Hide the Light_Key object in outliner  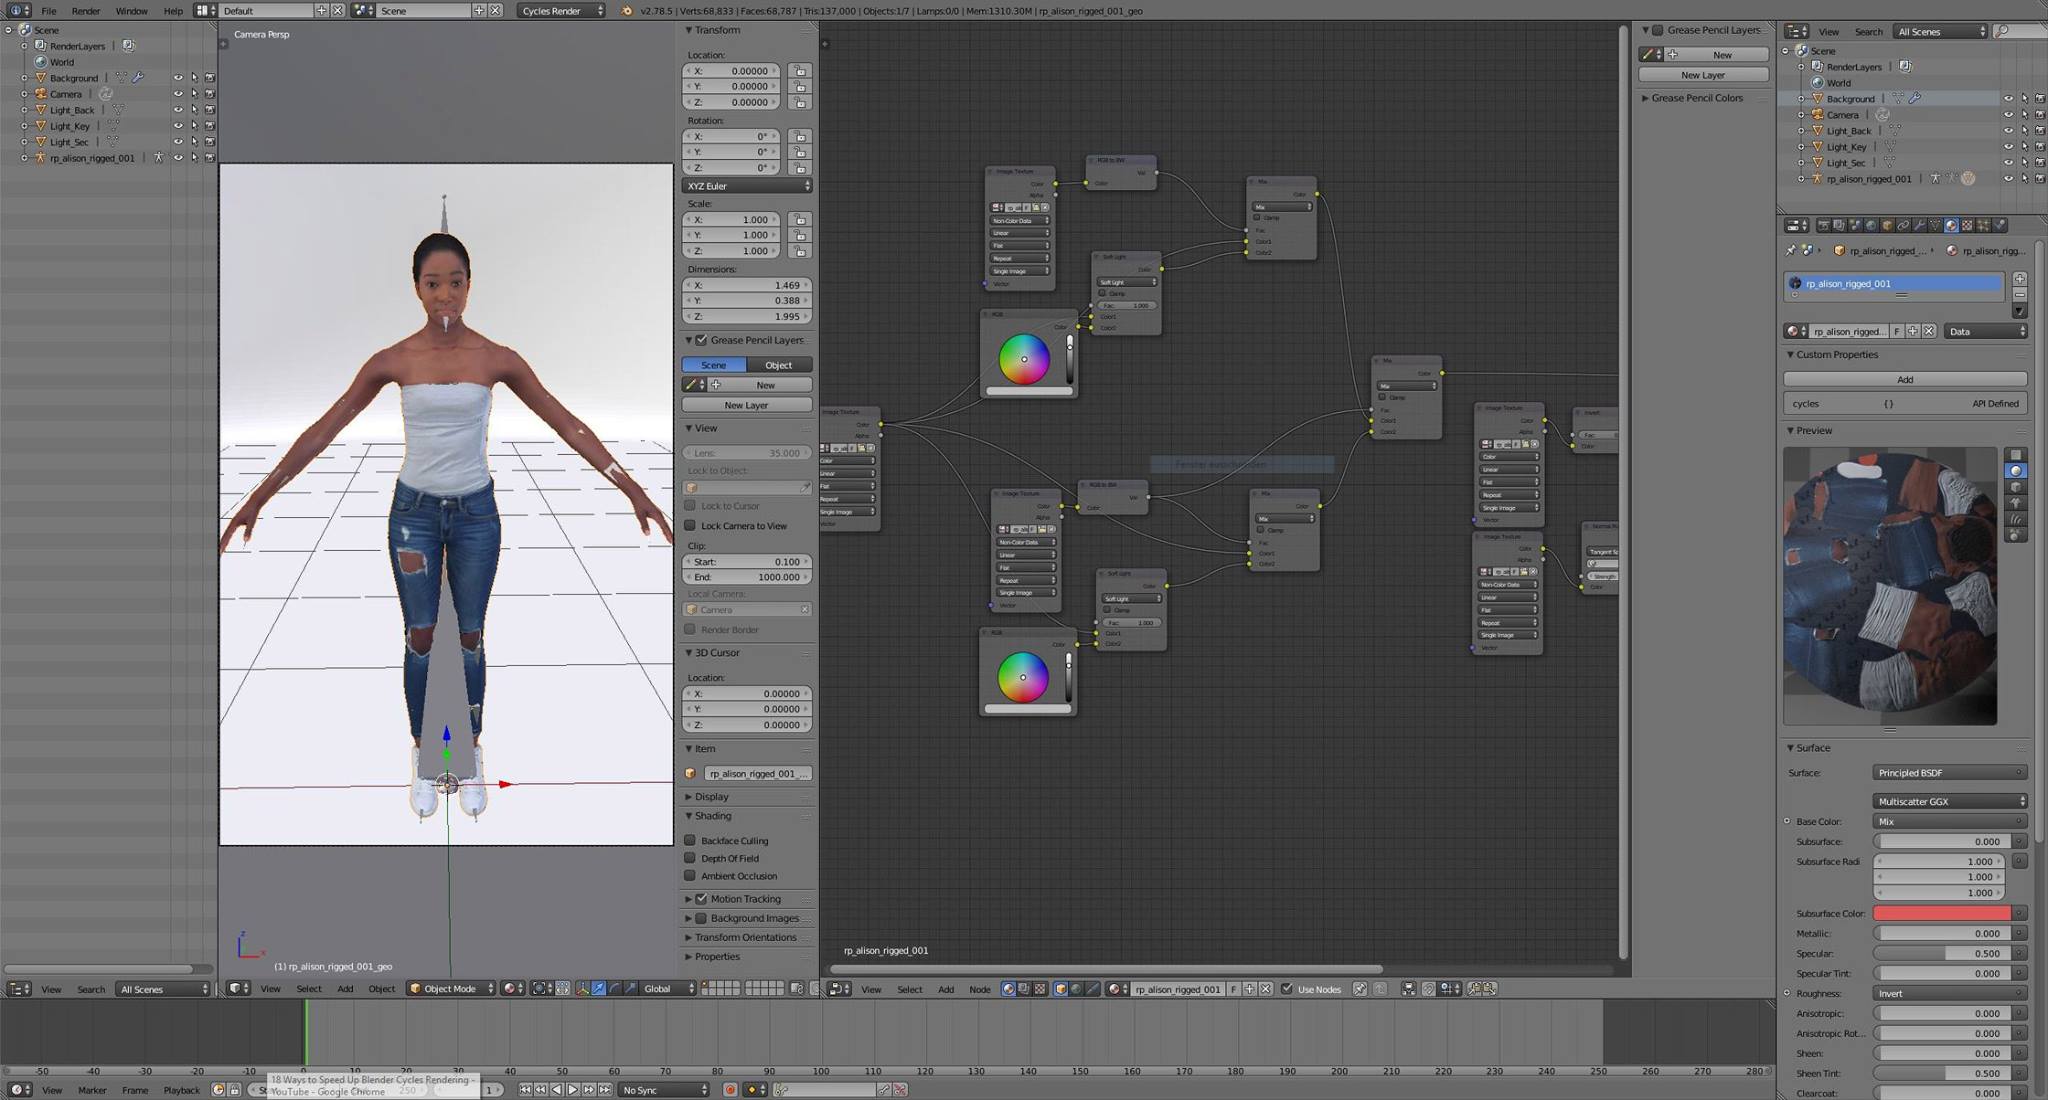click(x=178, y=126)
